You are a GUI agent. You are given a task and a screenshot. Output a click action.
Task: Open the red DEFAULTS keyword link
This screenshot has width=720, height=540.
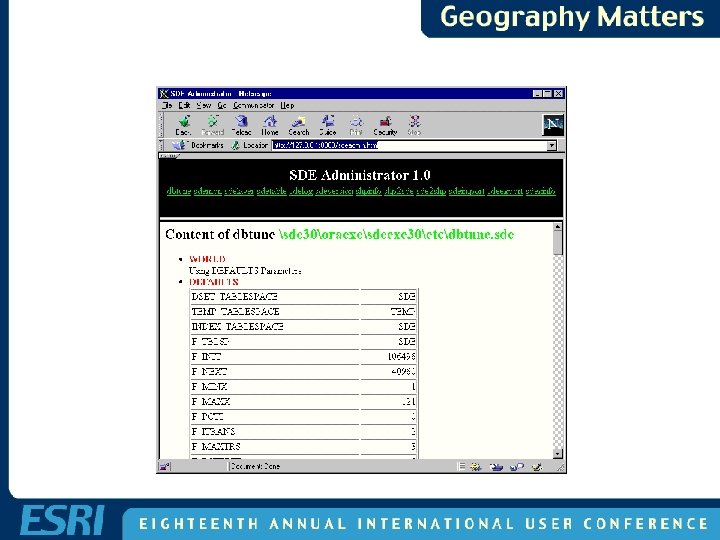pos(214,282)
